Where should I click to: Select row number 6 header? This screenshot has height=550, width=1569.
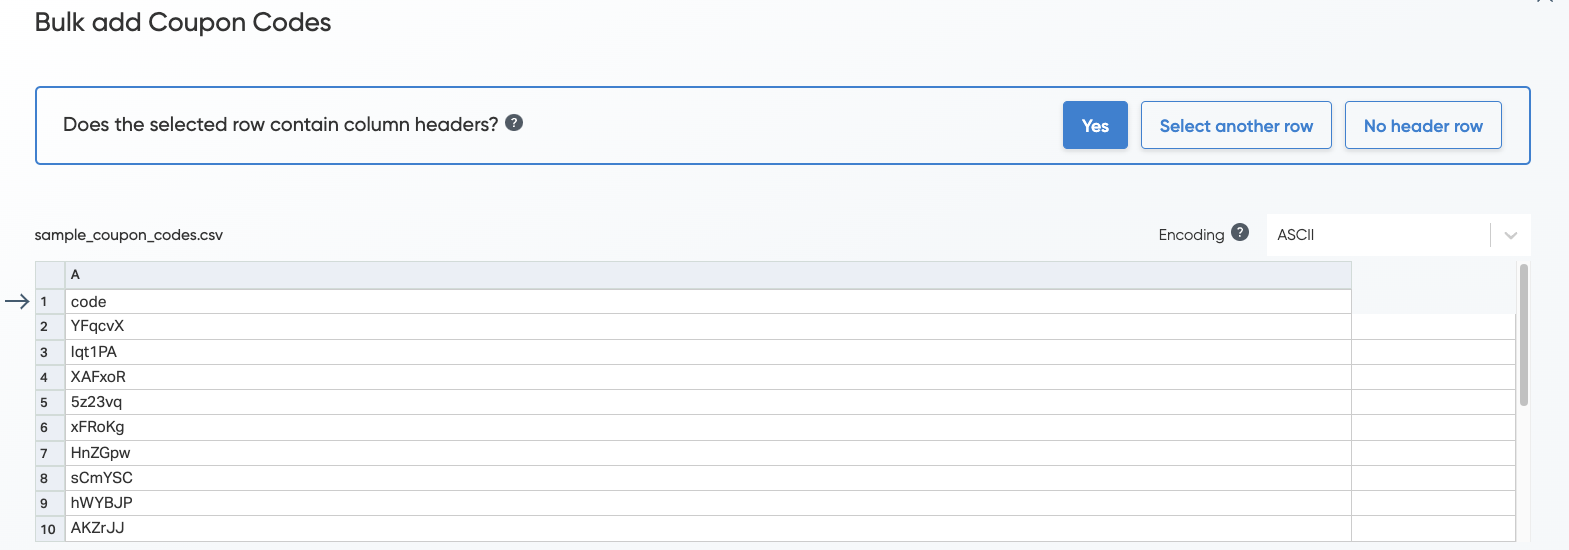click(45, 427)
